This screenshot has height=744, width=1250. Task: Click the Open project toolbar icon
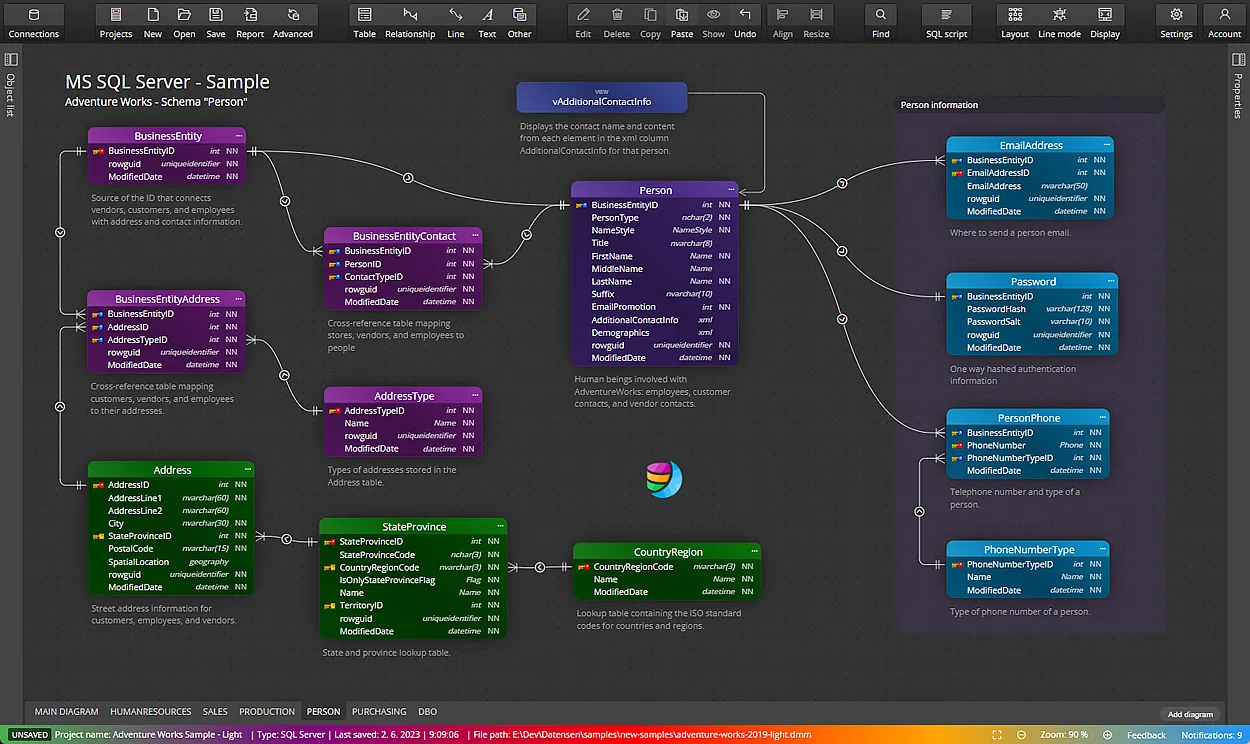click(x=184, y=23)
